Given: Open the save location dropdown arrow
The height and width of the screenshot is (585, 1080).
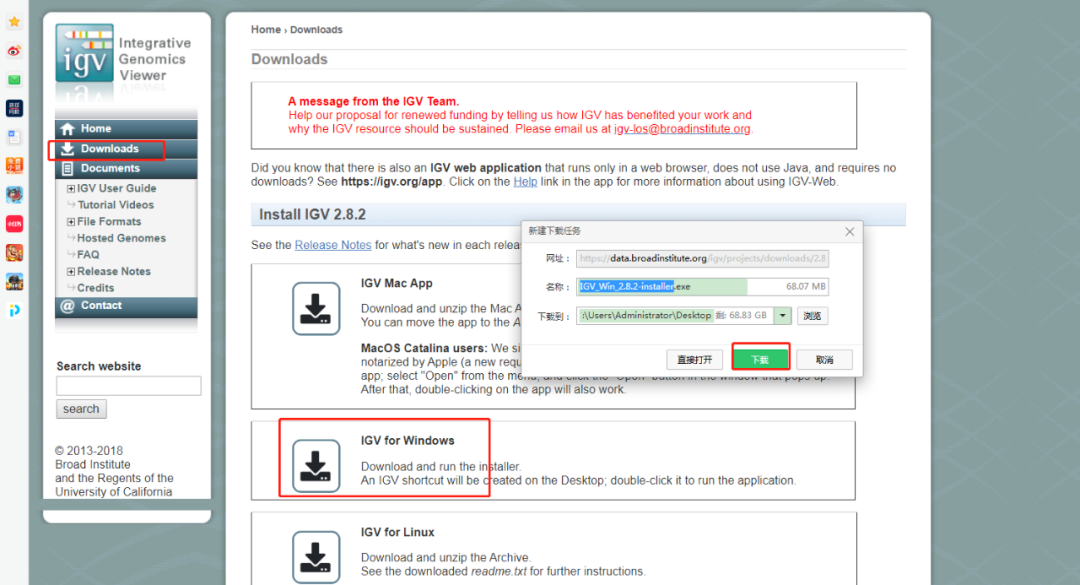Looking at the screenshot, I should pos(782,316).
